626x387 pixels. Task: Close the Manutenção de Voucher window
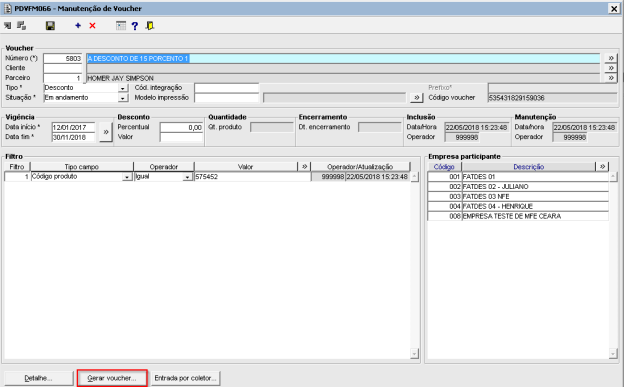pyautogui.click(x=614, y=8)
